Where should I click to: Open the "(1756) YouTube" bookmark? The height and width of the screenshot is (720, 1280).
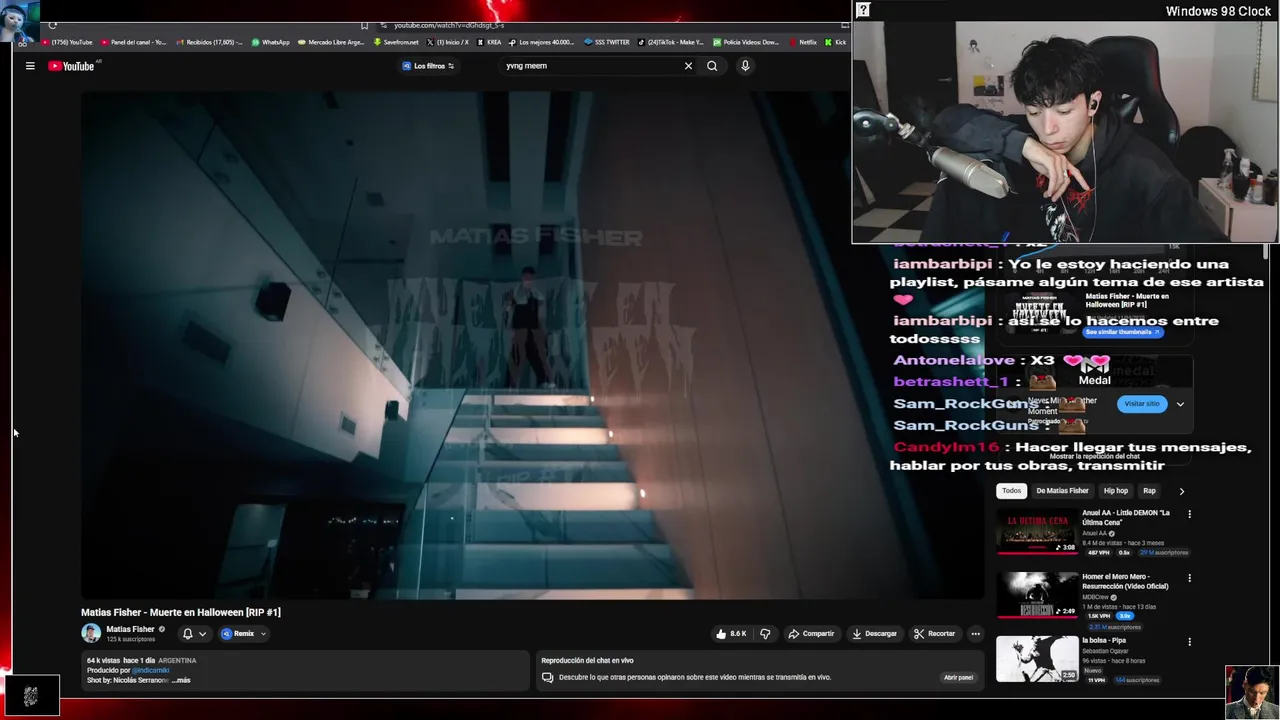tap(67, 42)
